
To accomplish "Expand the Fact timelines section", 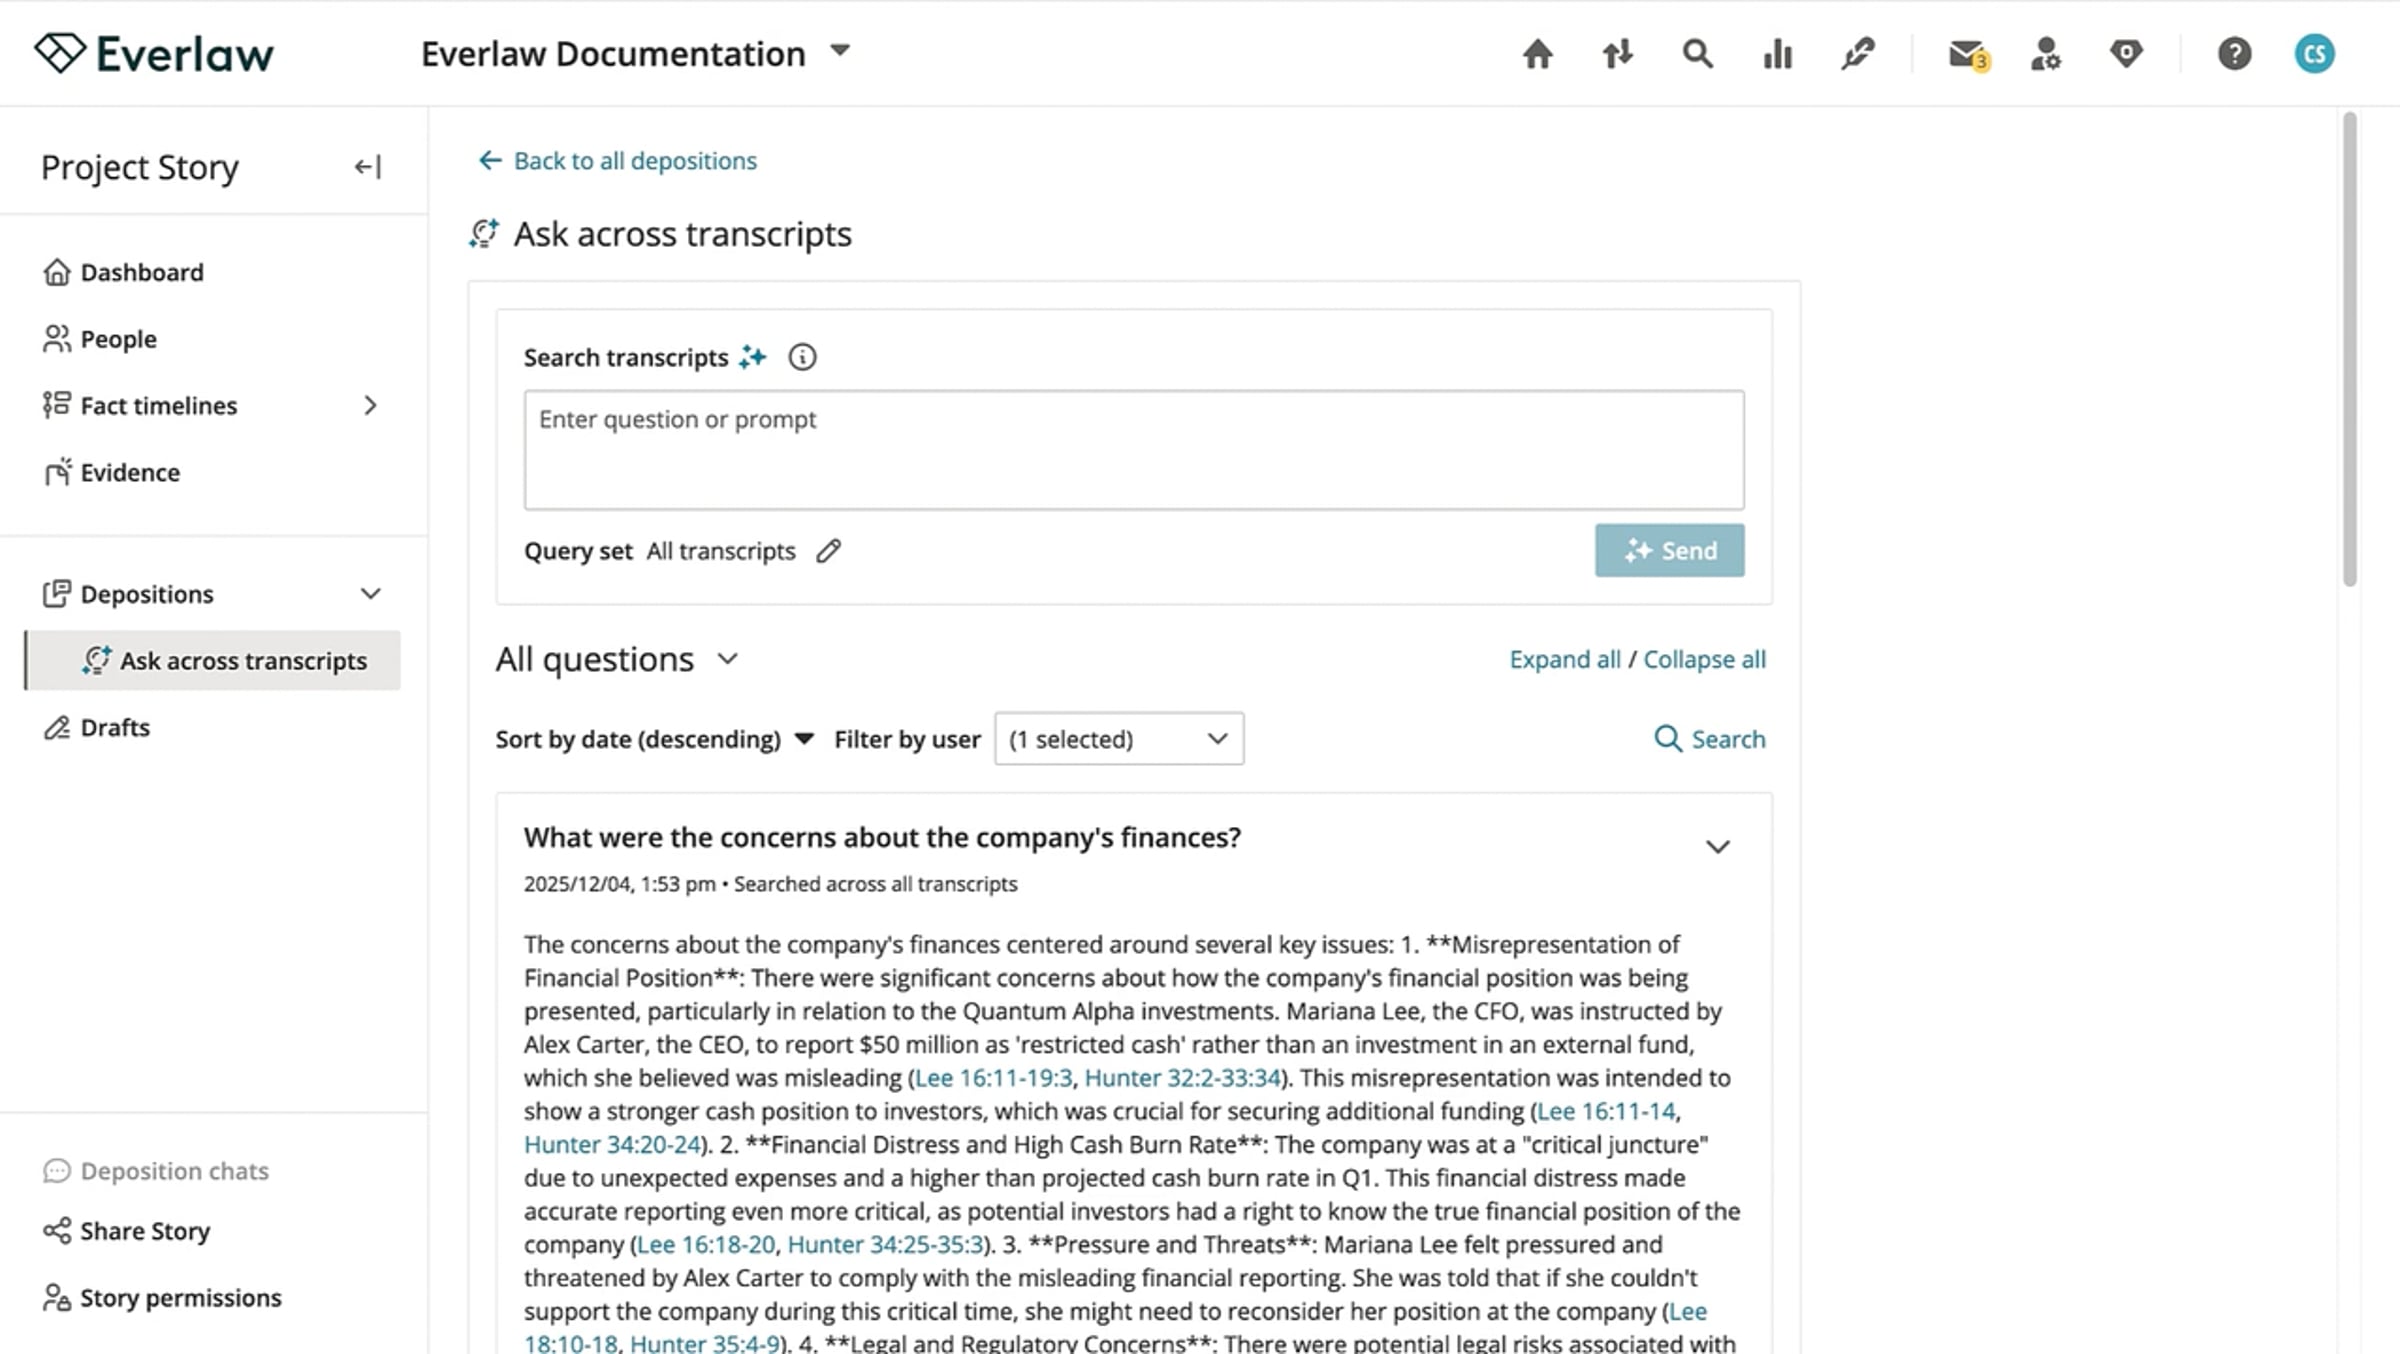I will pyautogui.click(x=370, y=406).
